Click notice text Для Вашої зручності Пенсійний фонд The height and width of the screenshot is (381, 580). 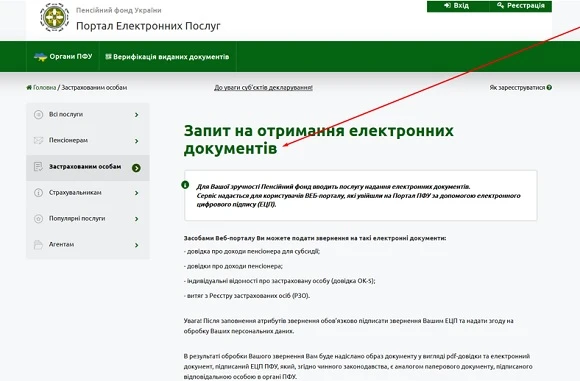(x=358, y=196)
